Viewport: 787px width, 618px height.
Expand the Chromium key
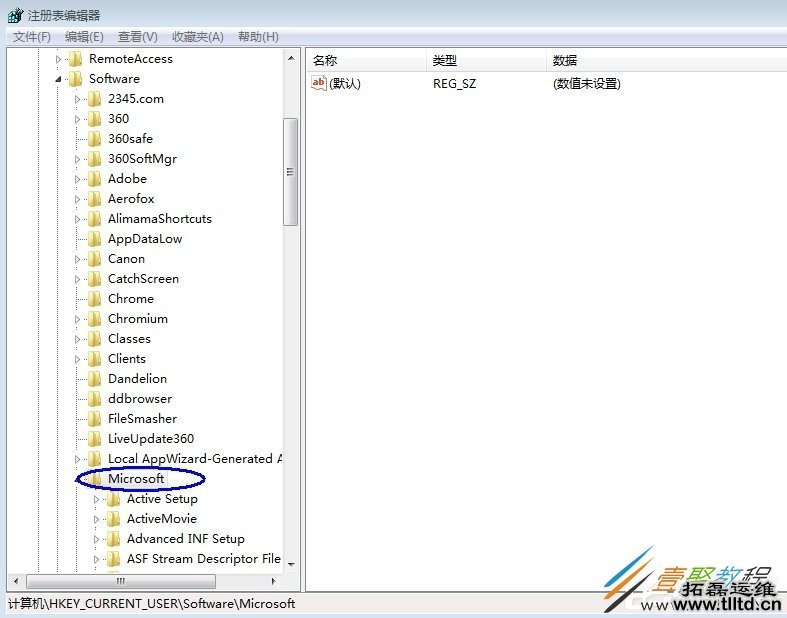pos(77,319)
